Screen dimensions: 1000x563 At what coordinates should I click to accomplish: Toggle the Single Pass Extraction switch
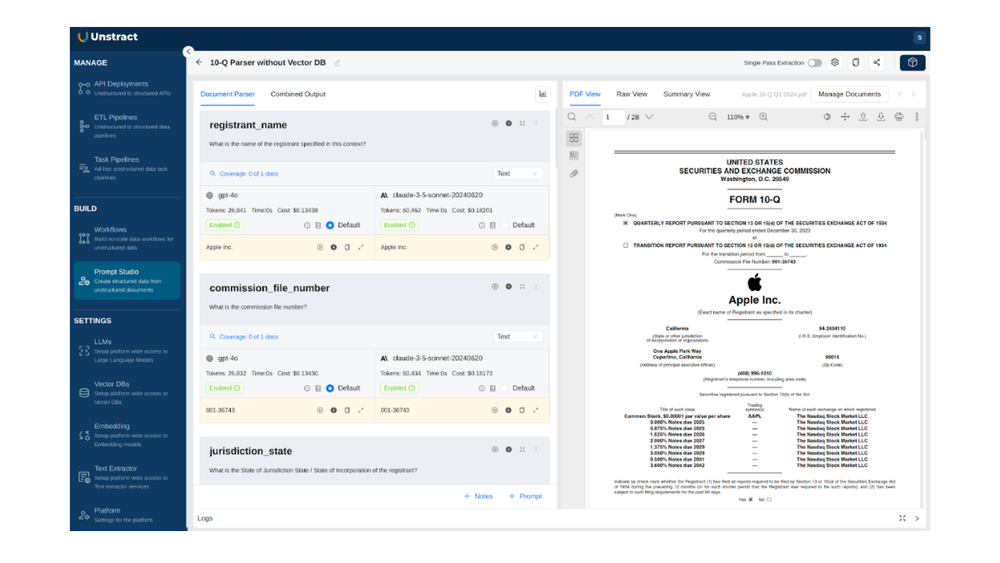tap(815, 63)
